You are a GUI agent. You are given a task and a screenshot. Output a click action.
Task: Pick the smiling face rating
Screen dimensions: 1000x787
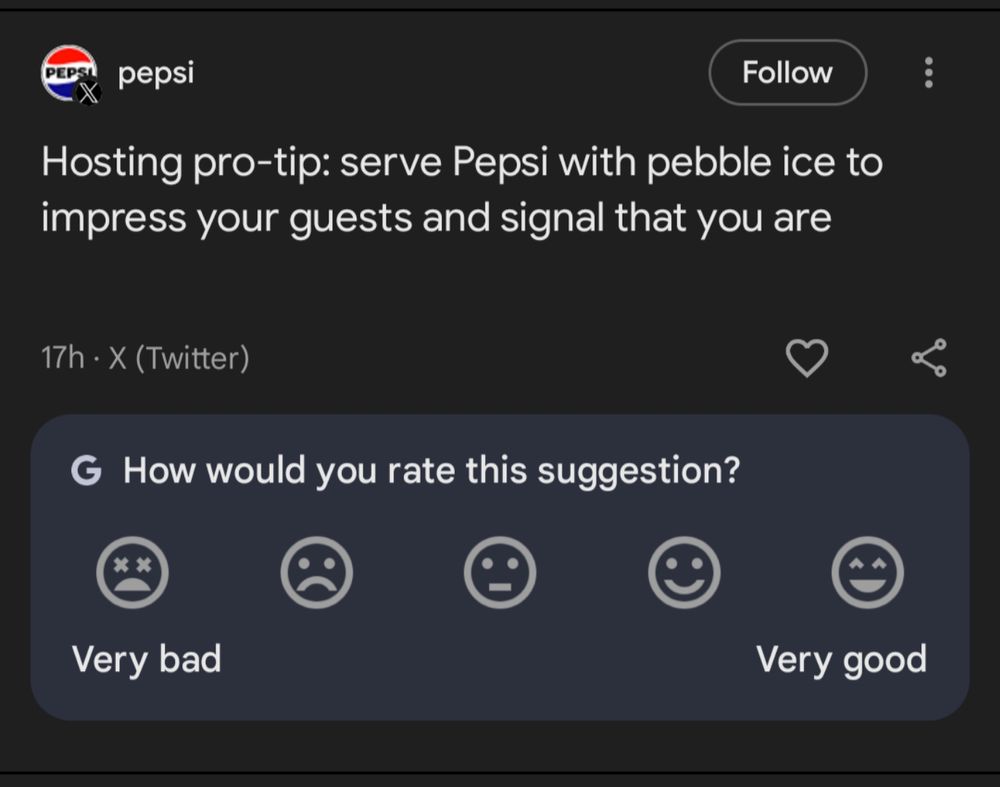pos(684,573)
